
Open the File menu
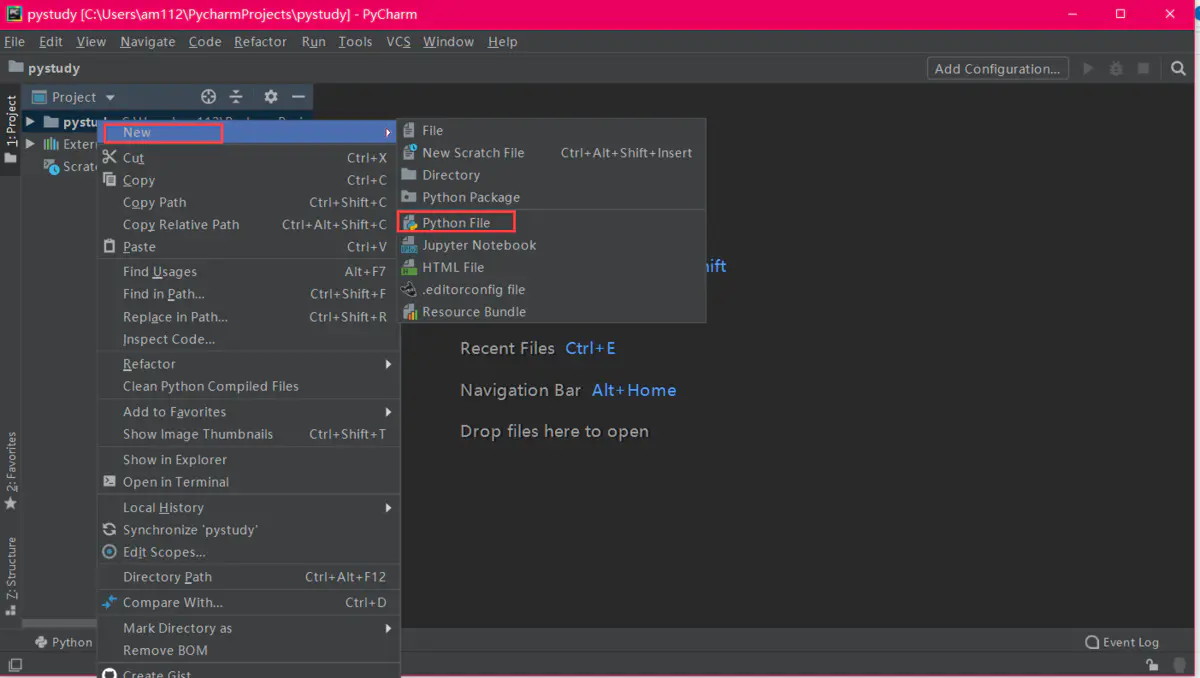click(x=15, y=41)
